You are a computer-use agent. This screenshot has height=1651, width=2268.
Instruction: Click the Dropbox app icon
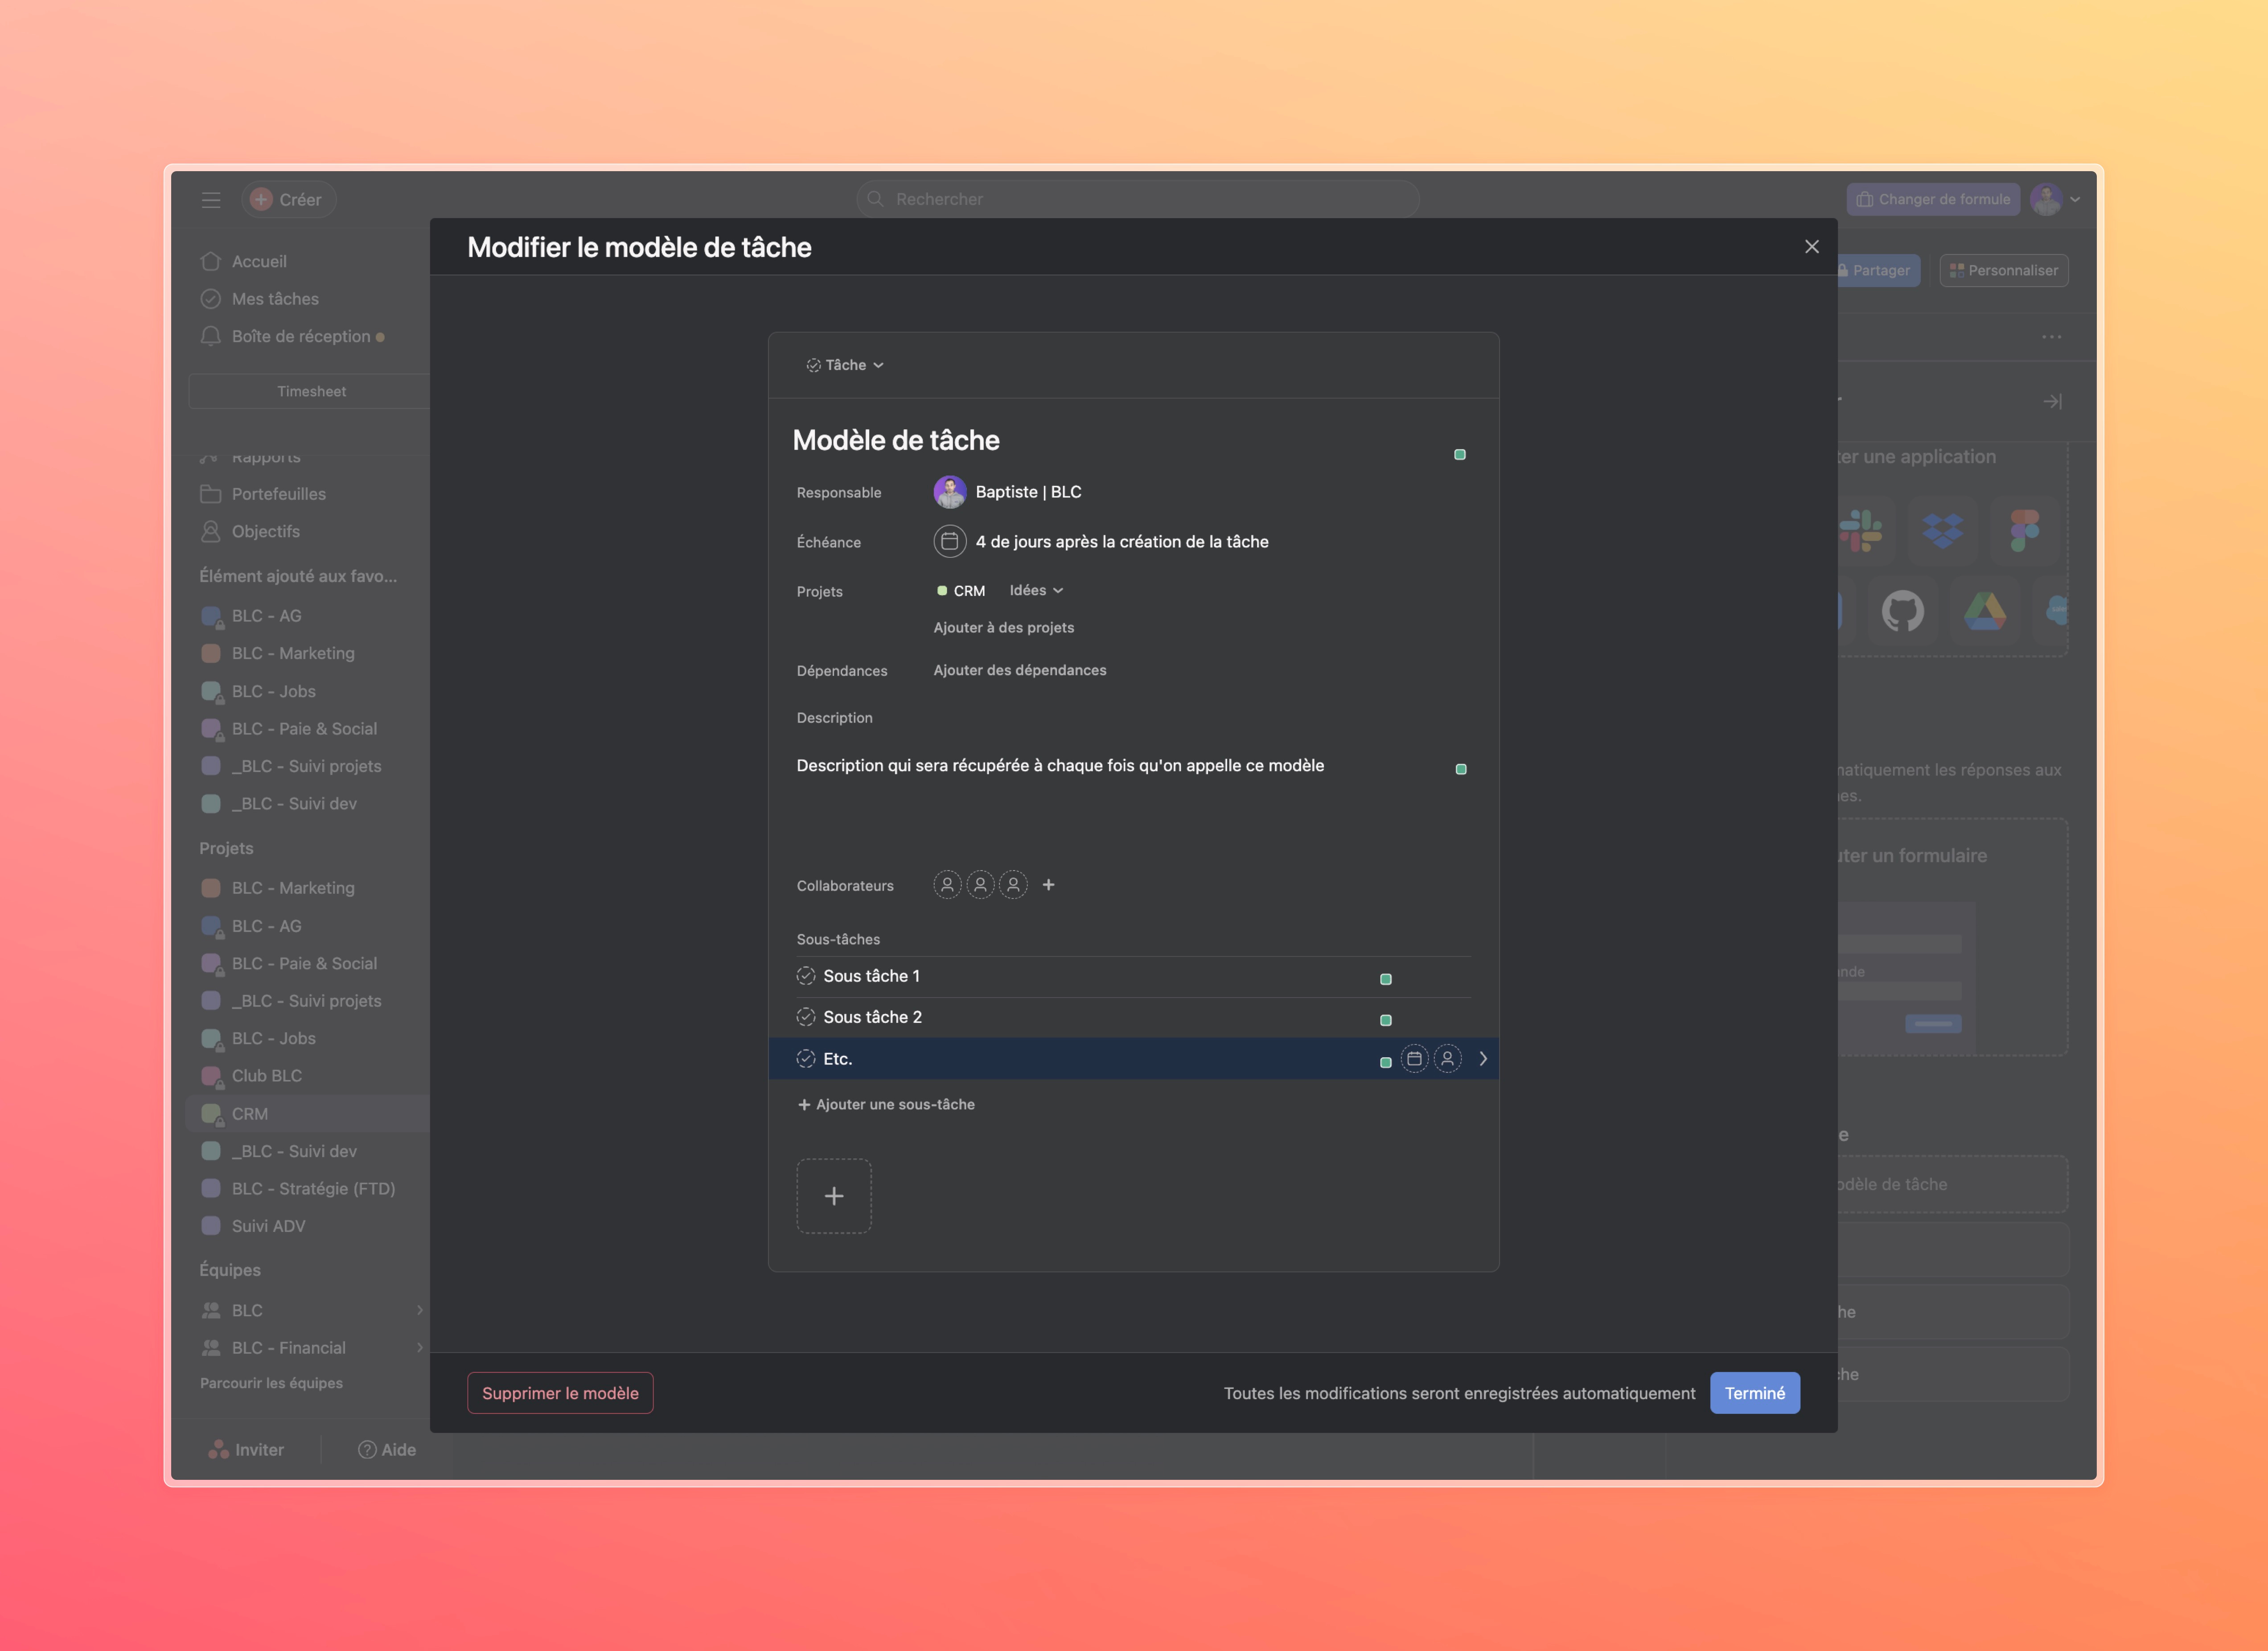1942,530
